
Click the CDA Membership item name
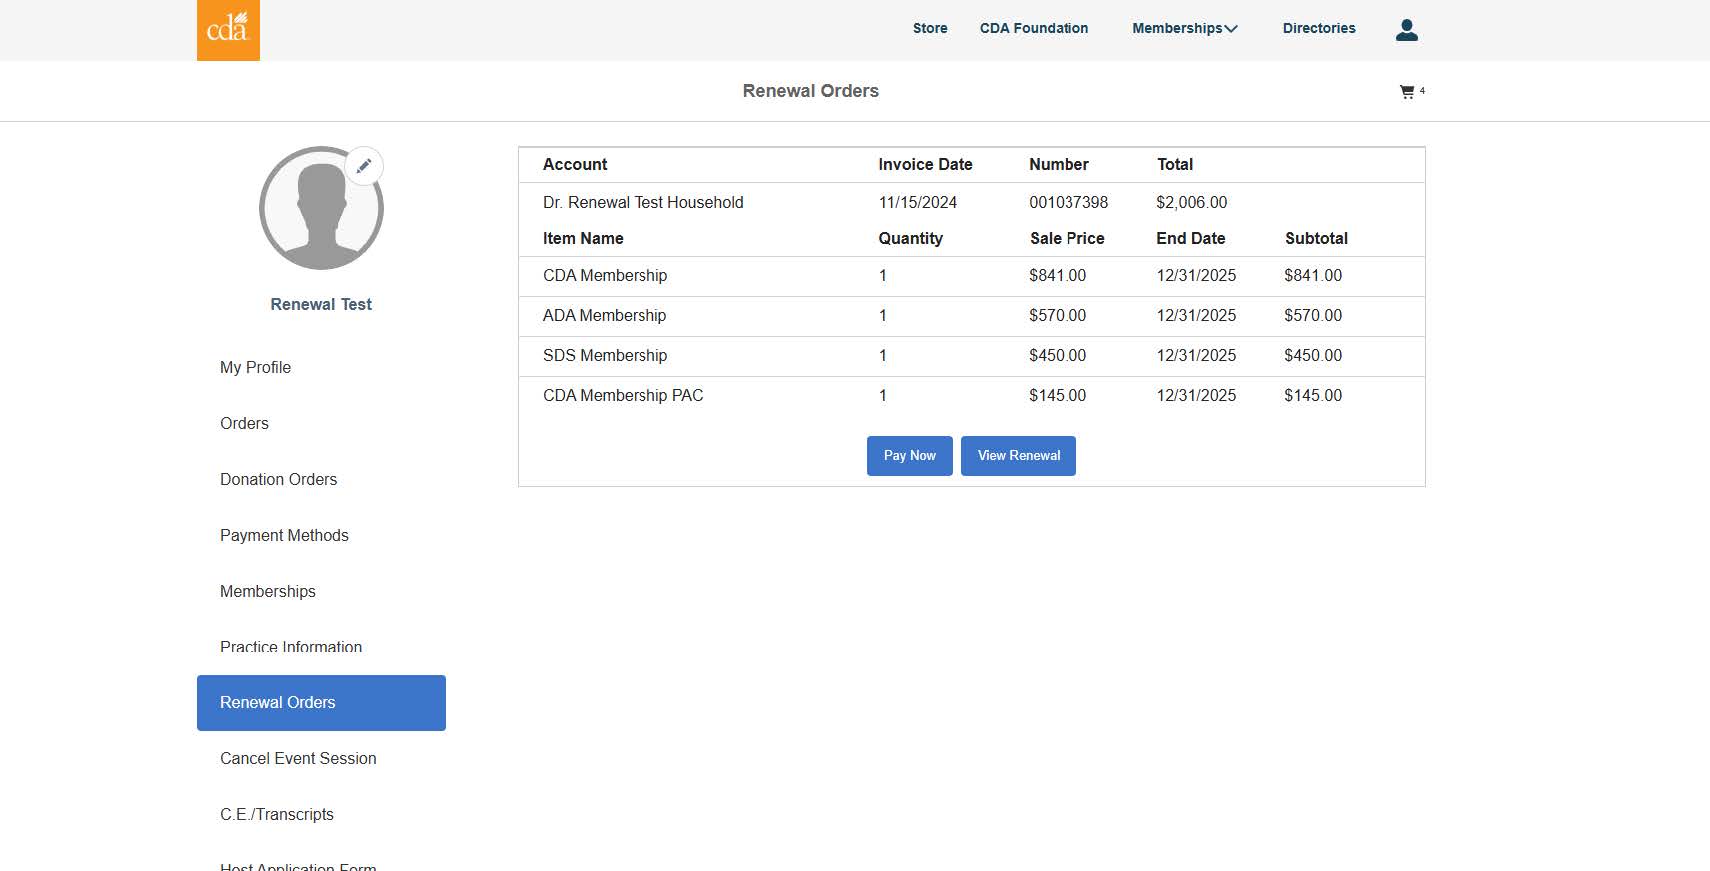click(x=605, y=275)
